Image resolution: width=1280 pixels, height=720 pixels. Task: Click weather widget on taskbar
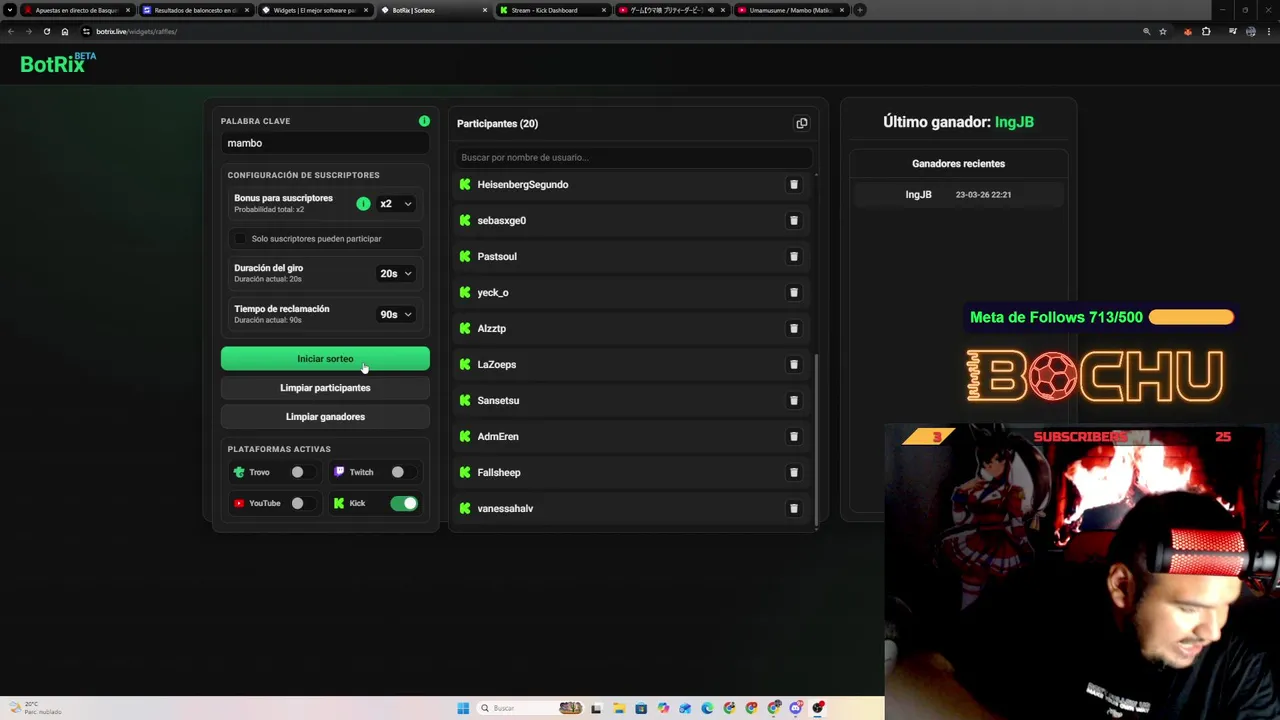[36, 708]
